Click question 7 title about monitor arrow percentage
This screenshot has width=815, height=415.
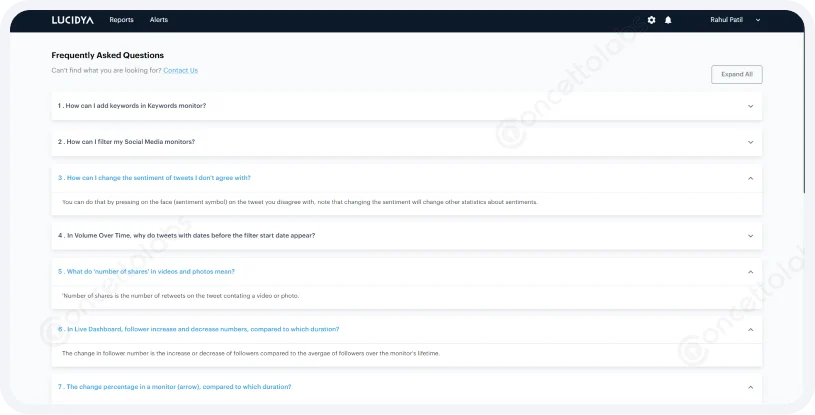tap(175, 387)
